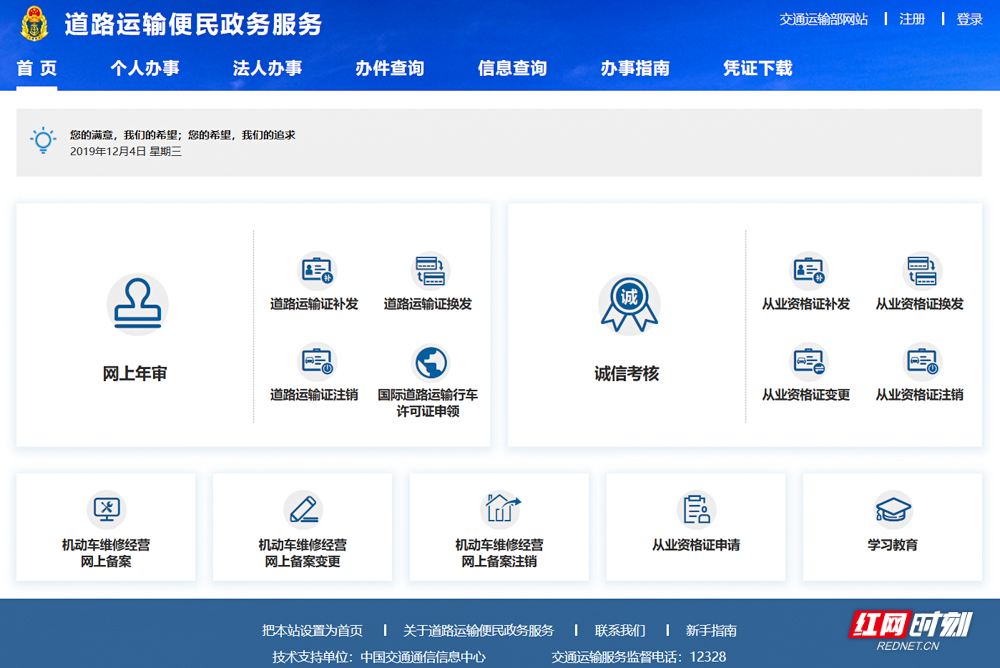The image size is (1000, 668).
Task: Select 凭证下载 in the navigation bar
Action: tap(757, 68)
